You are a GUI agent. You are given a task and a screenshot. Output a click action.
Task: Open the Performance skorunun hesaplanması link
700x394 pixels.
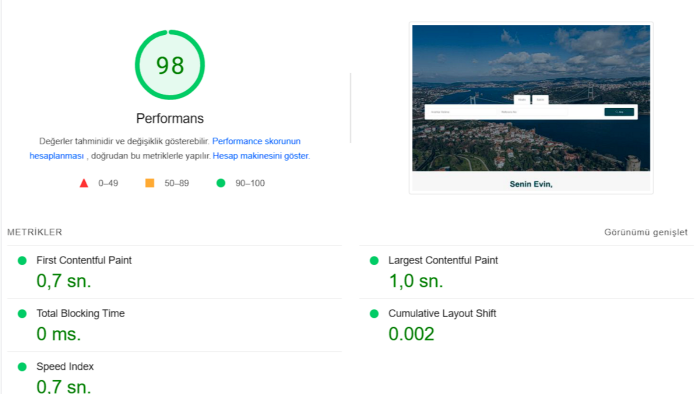click(x=256, y=141)
